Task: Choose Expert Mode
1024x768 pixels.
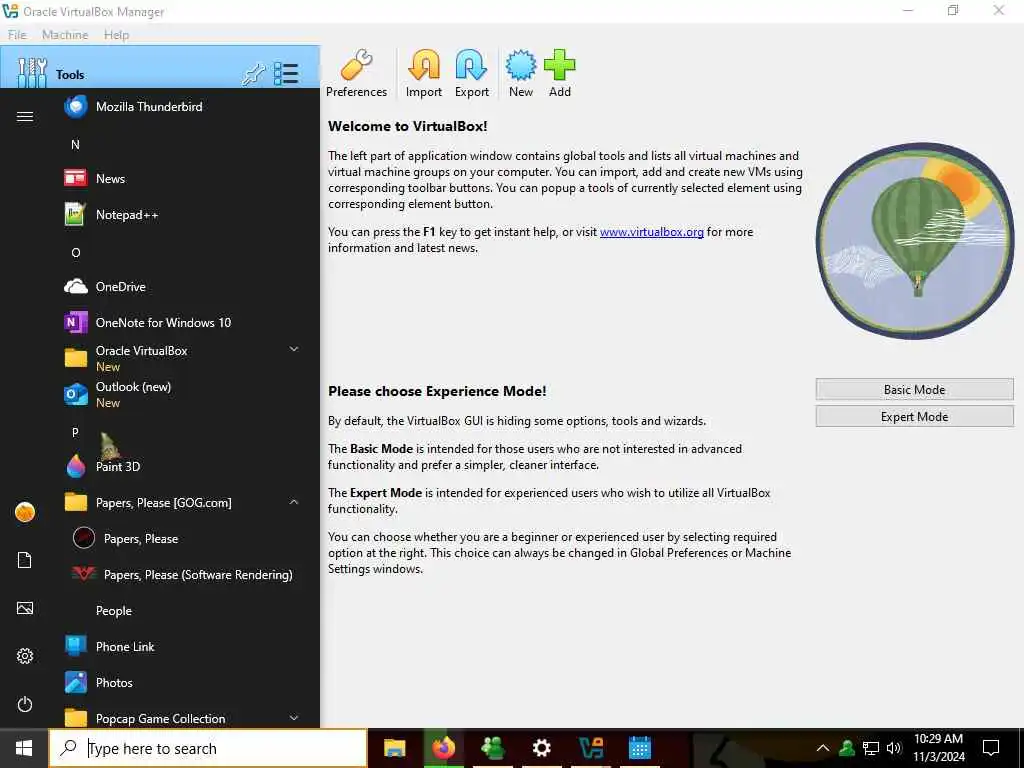Action: [x=914, y=416]
